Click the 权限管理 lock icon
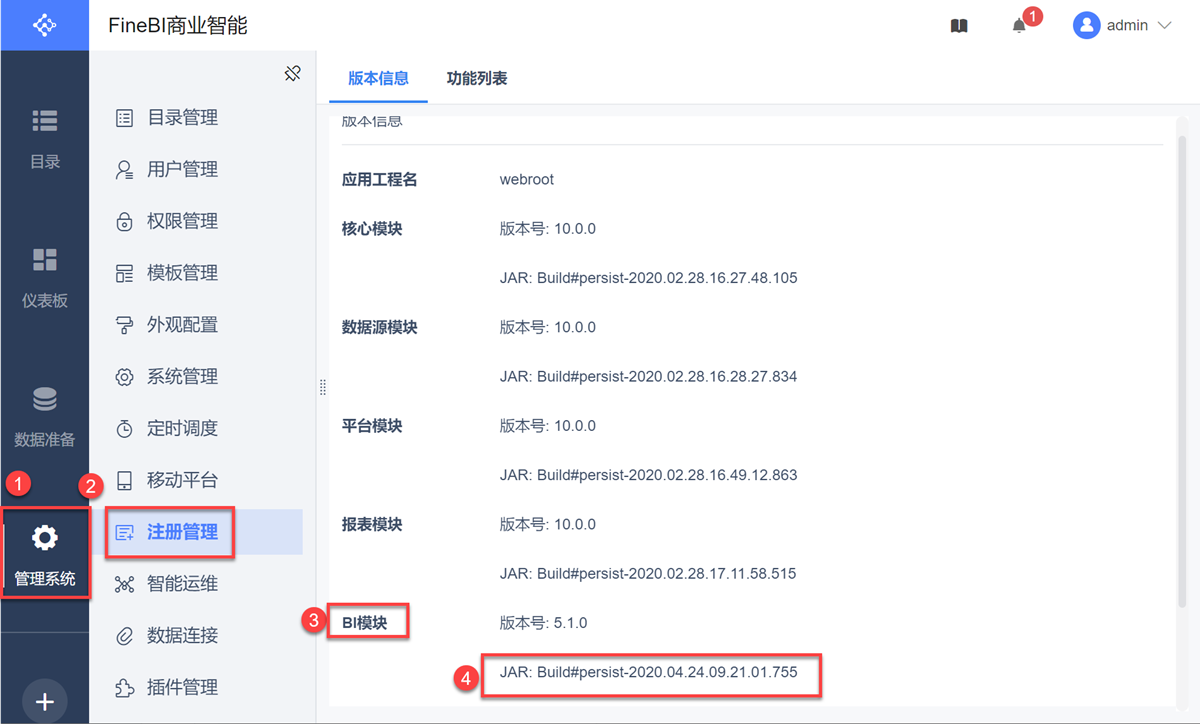1200x724 pixels. [x=124, y=221]
